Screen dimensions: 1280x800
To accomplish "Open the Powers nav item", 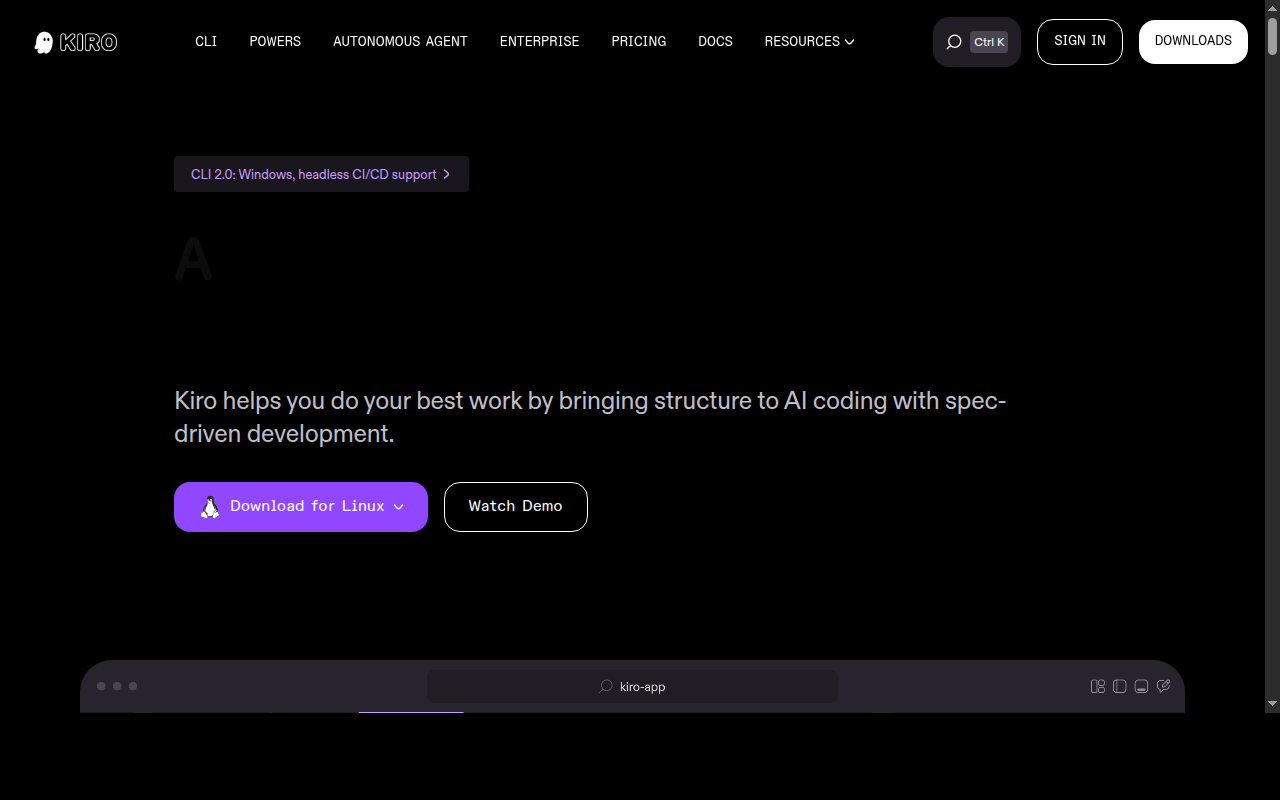I will (275, 41).
